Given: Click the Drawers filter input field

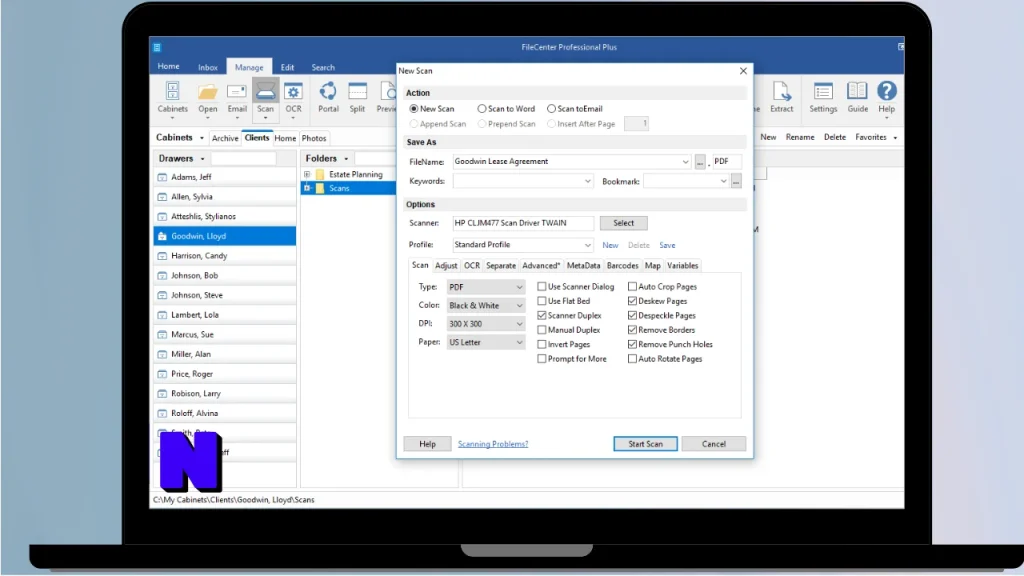Looking at the screenshot, I should (243, 158).
